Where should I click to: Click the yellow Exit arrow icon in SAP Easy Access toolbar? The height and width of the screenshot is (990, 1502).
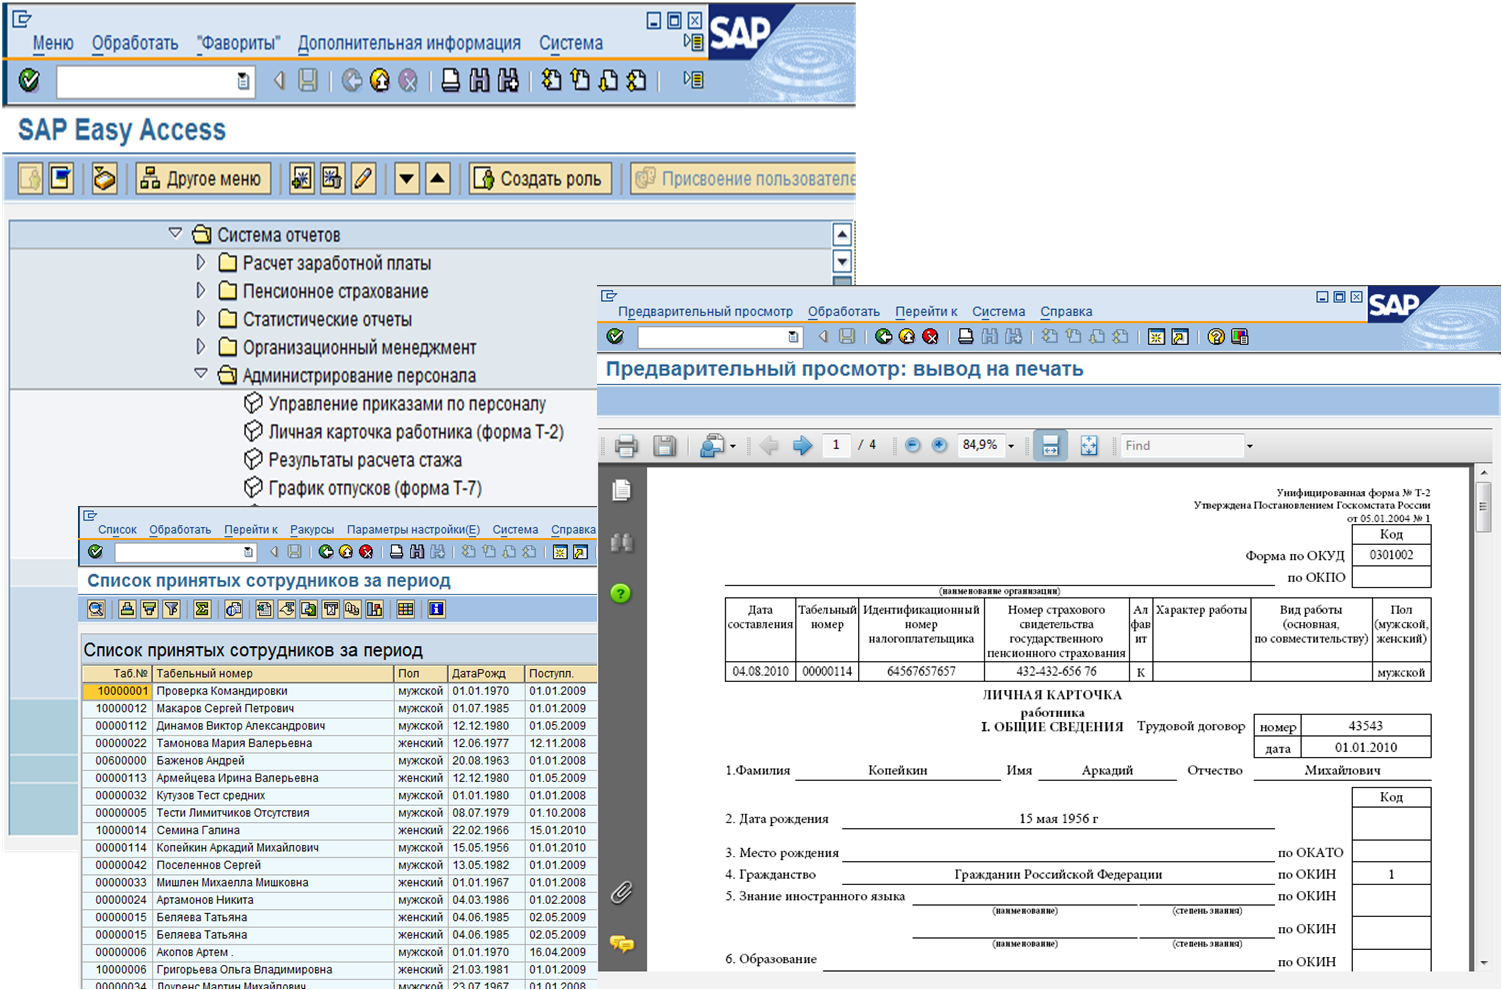[380, 81]
